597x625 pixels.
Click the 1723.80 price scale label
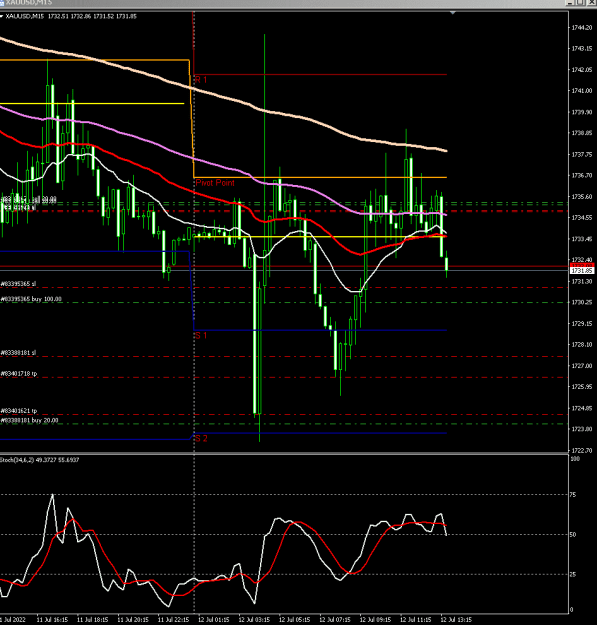click(x=581, y=429)
